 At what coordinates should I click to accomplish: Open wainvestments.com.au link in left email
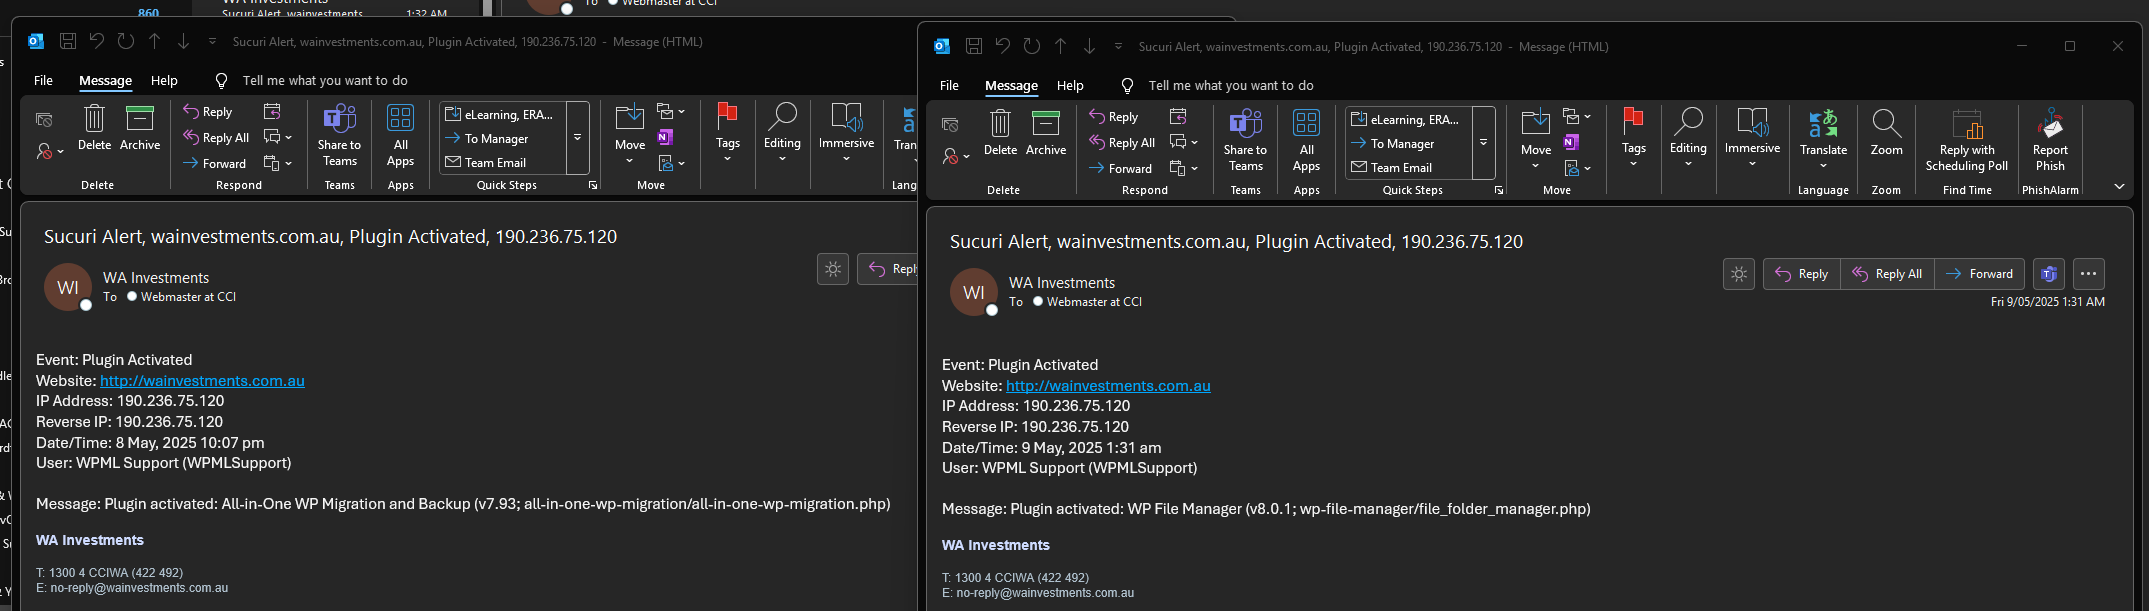point(202,381)
